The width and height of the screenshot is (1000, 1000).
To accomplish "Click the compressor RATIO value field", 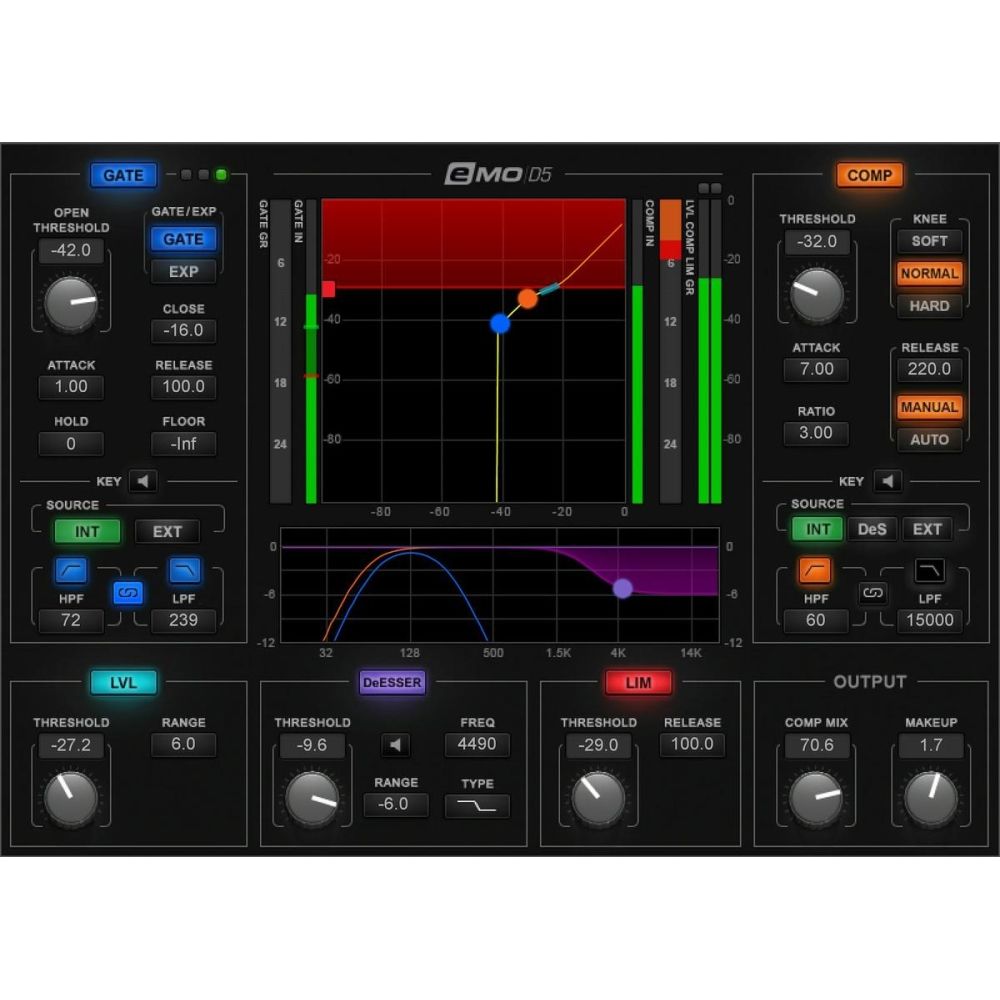I will tap(816, 433).
